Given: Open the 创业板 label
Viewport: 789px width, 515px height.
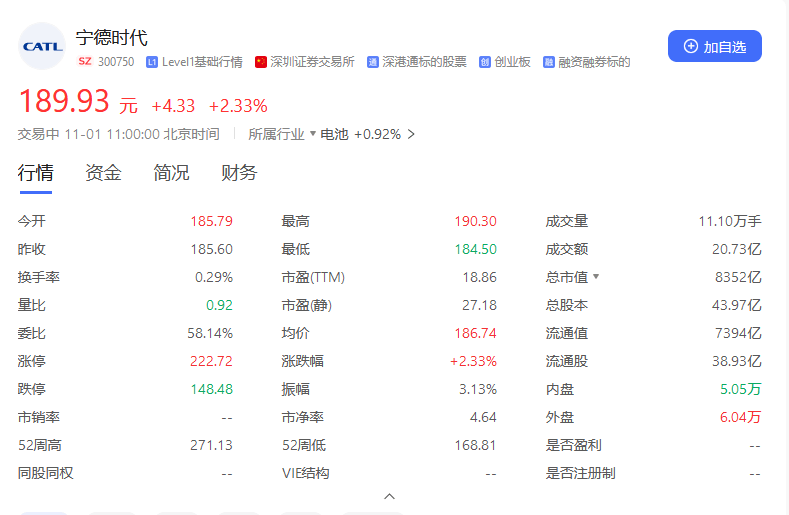Looking at the screenshot, I should (512, 62).
